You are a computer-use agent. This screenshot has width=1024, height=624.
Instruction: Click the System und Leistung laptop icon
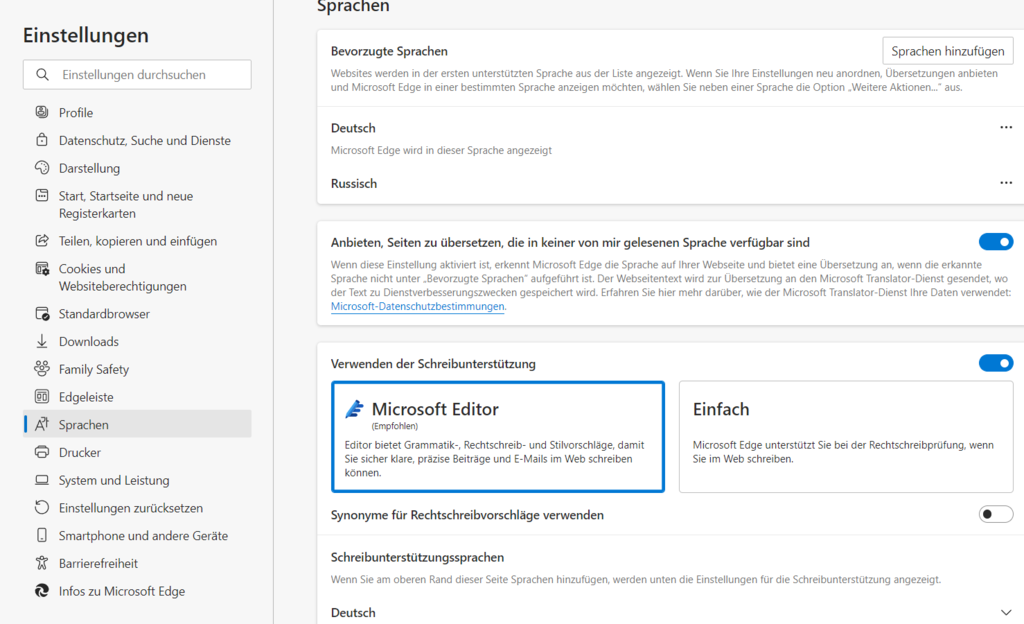[42, 480]
